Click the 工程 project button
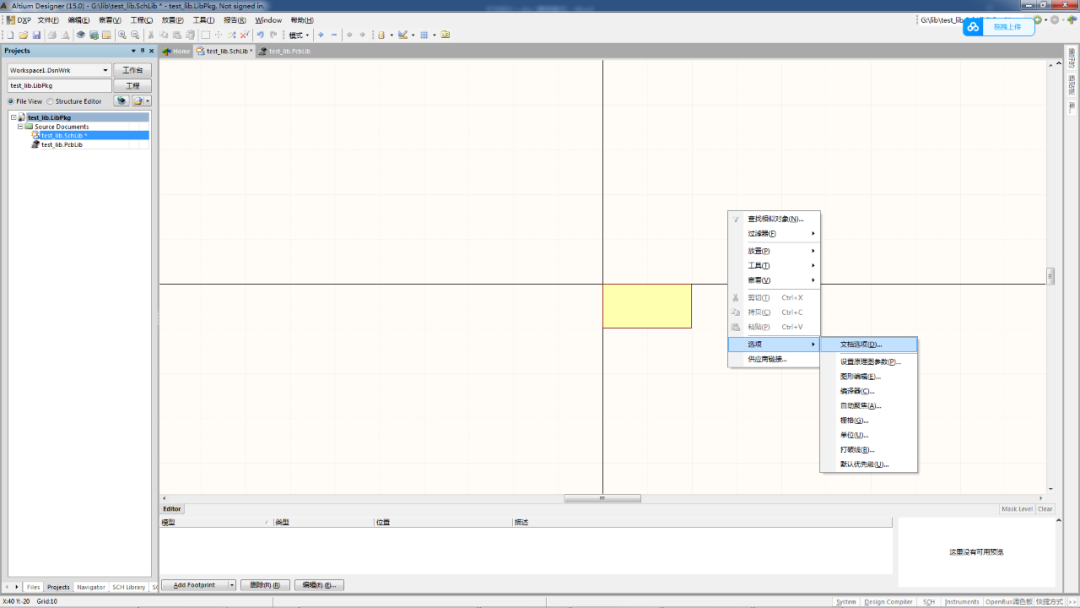Screen dimensions: 1080x608 132,85
